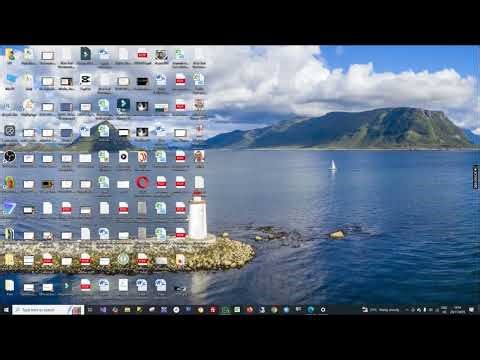Select the blue number-seven shaped desktop icon
Screen dimensions: 480x360
coord(9,208)
